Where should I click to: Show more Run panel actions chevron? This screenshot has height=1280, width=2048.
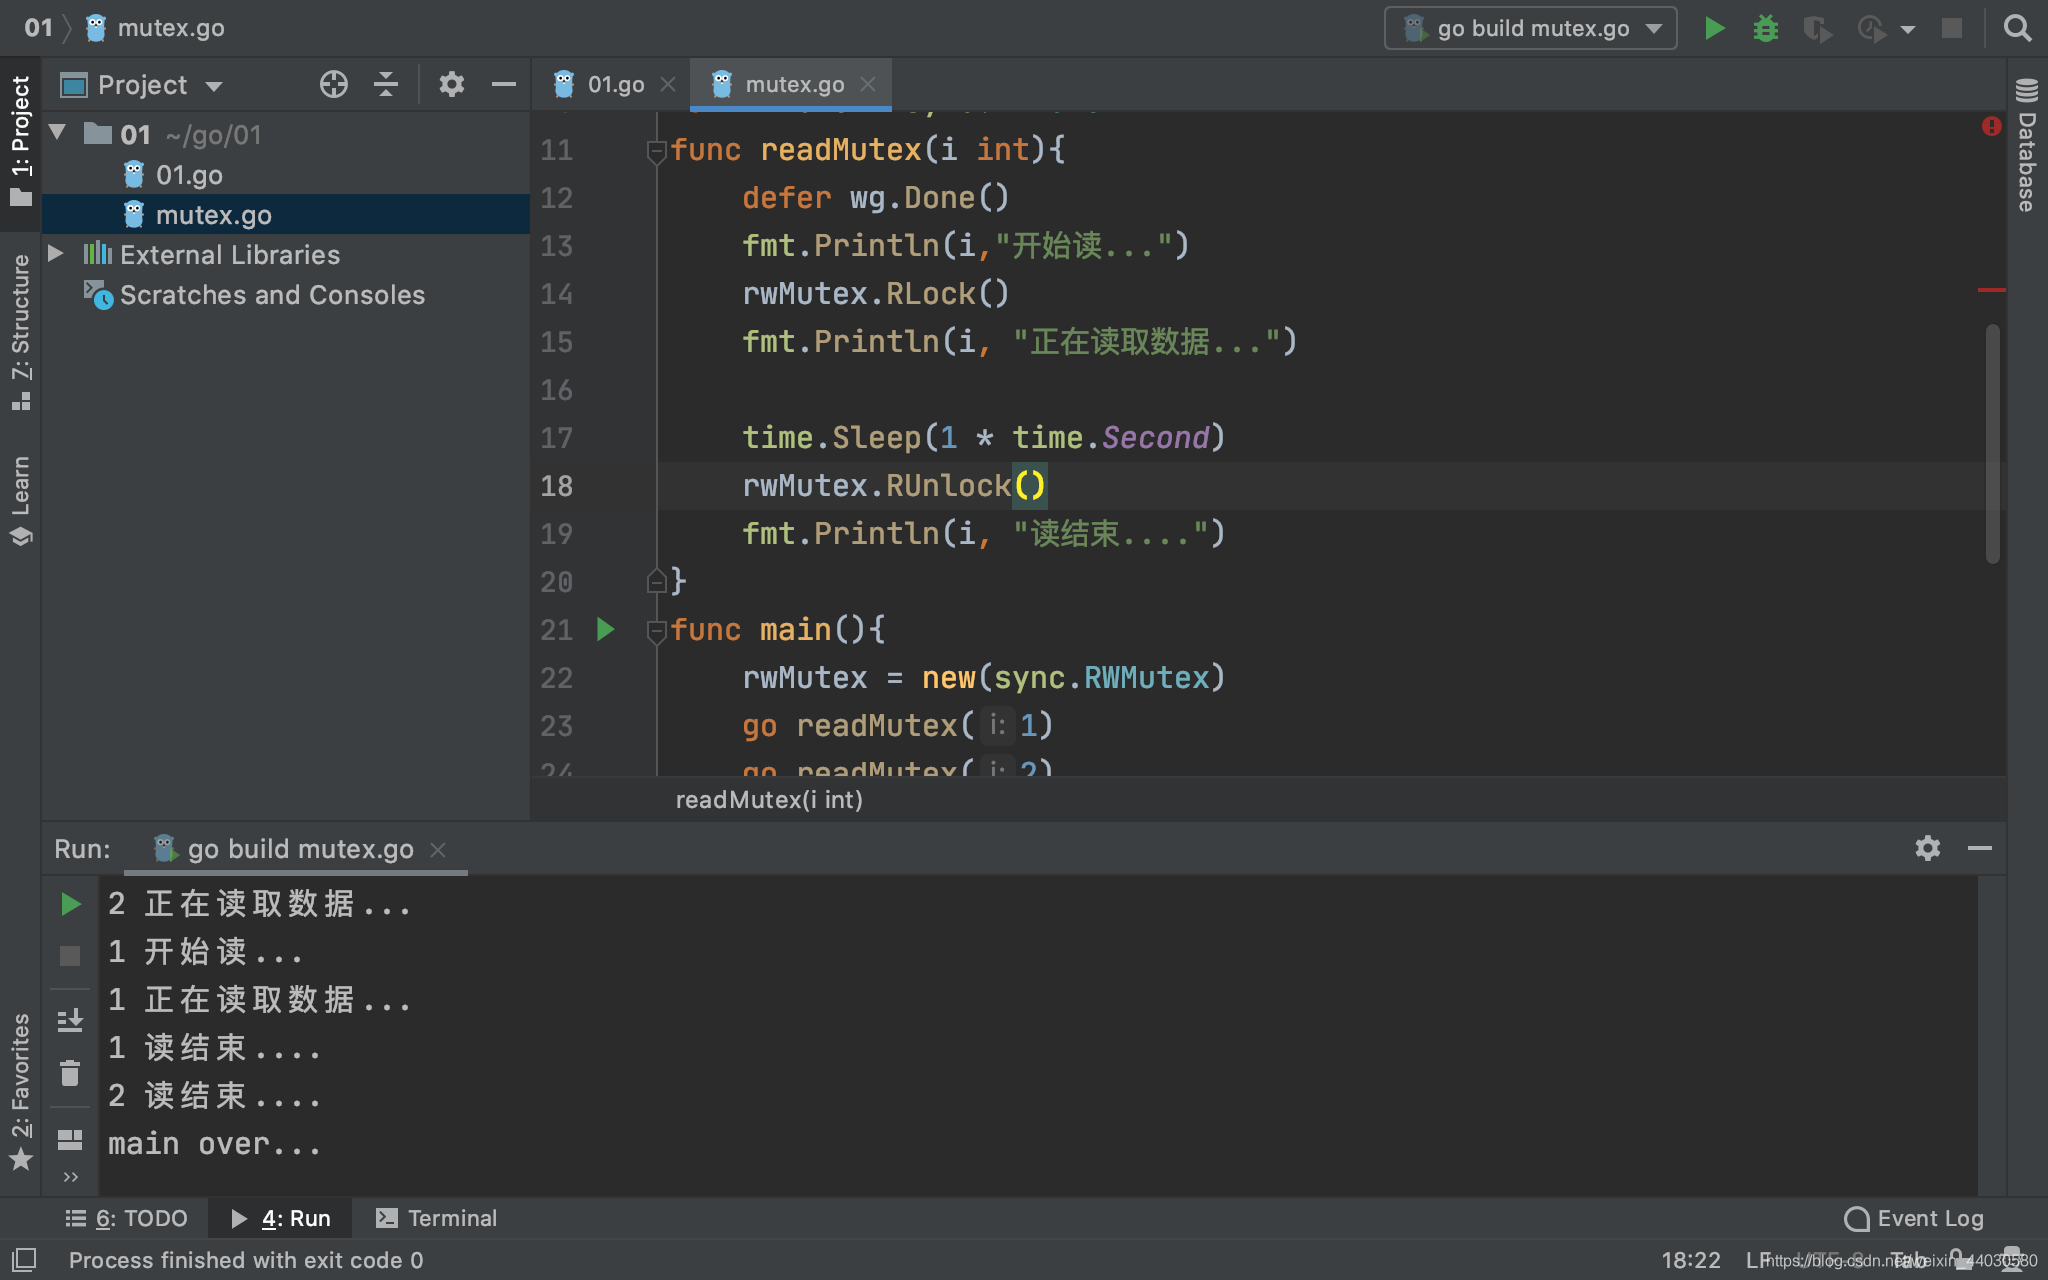[70, 1177]
